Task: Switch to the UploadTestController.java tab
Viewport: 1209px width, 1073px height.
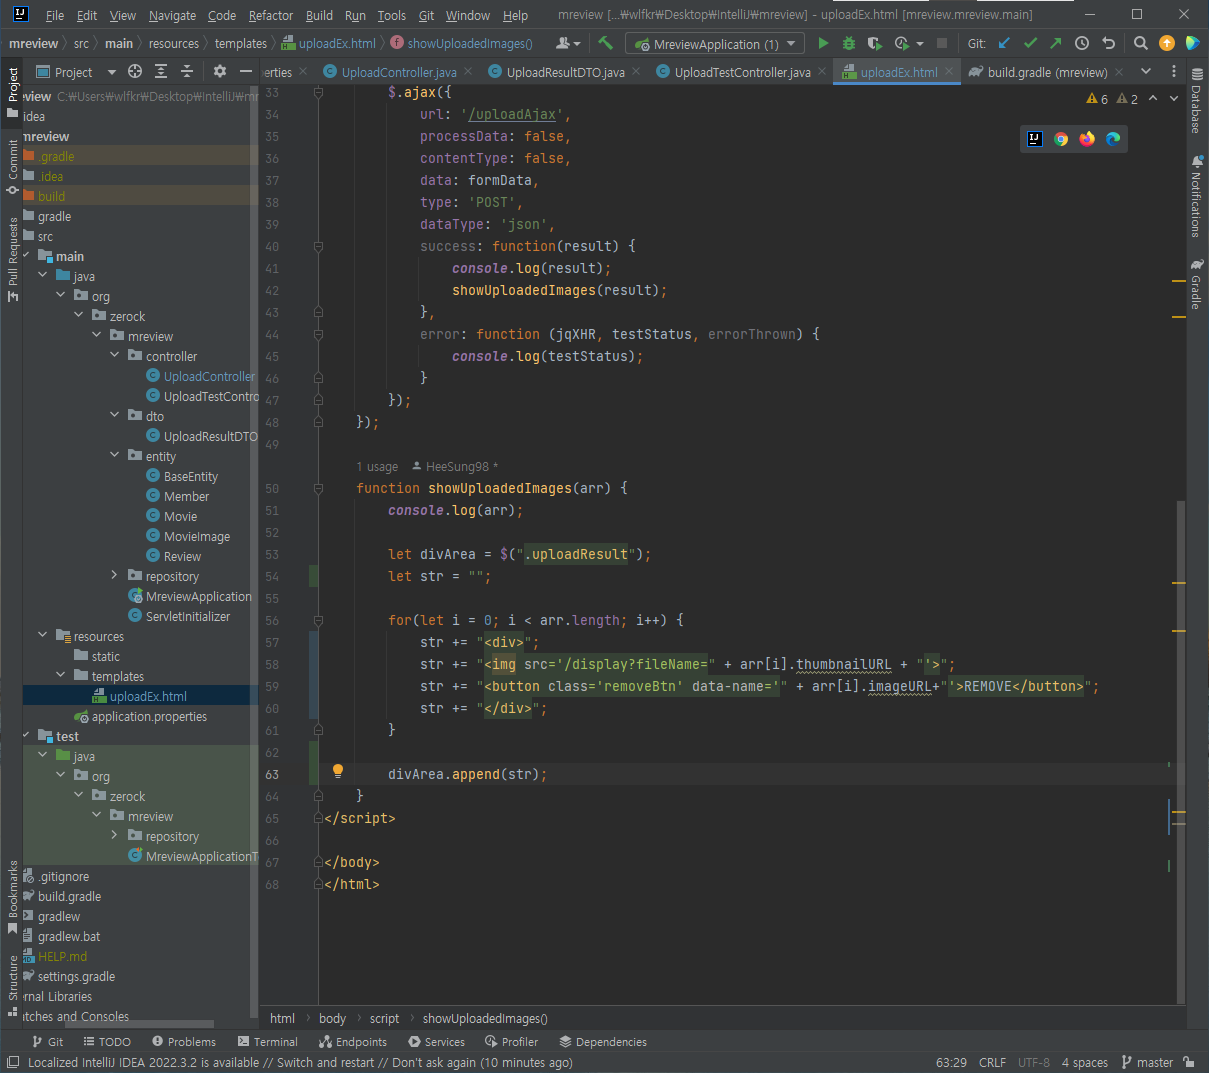Action: pyautogui.click(x=742, y=72)
